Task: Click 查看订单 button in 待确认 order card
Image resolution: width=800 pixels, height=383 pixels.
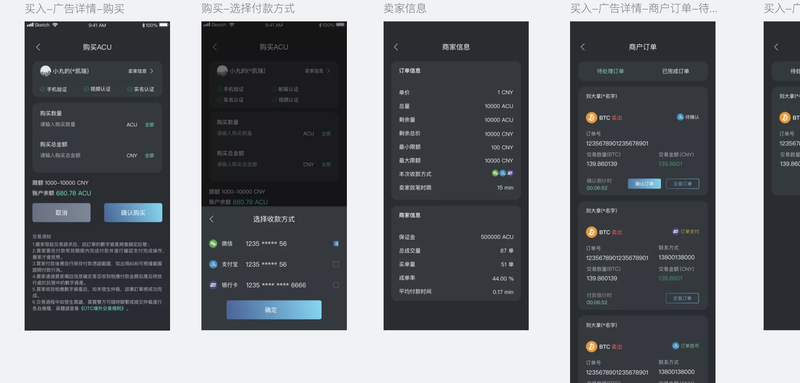Action: click(683, 184)
